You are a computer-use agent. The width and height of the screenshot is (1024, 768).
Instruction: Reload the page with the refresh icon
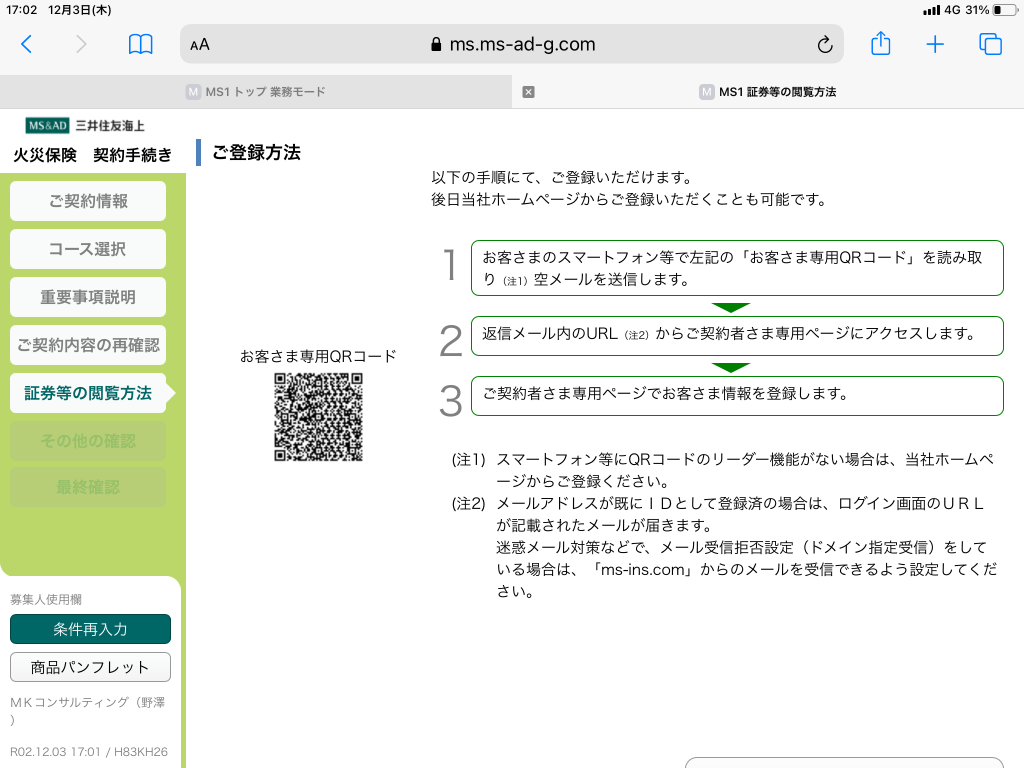coord(825,44)
